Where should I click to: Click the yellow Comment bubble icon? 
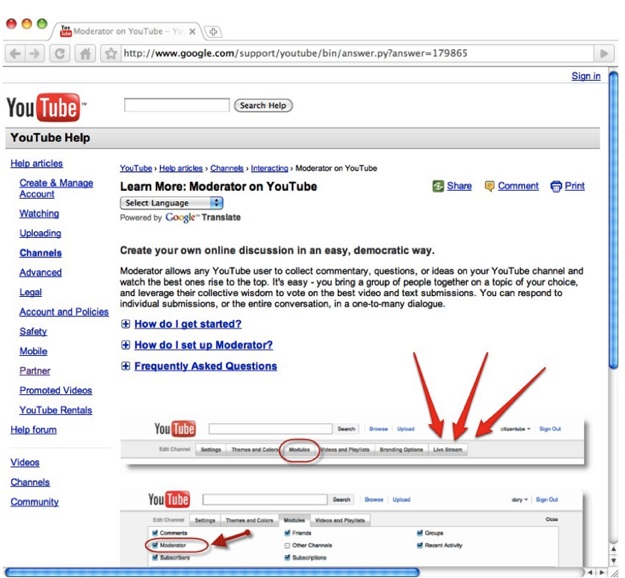489,186
